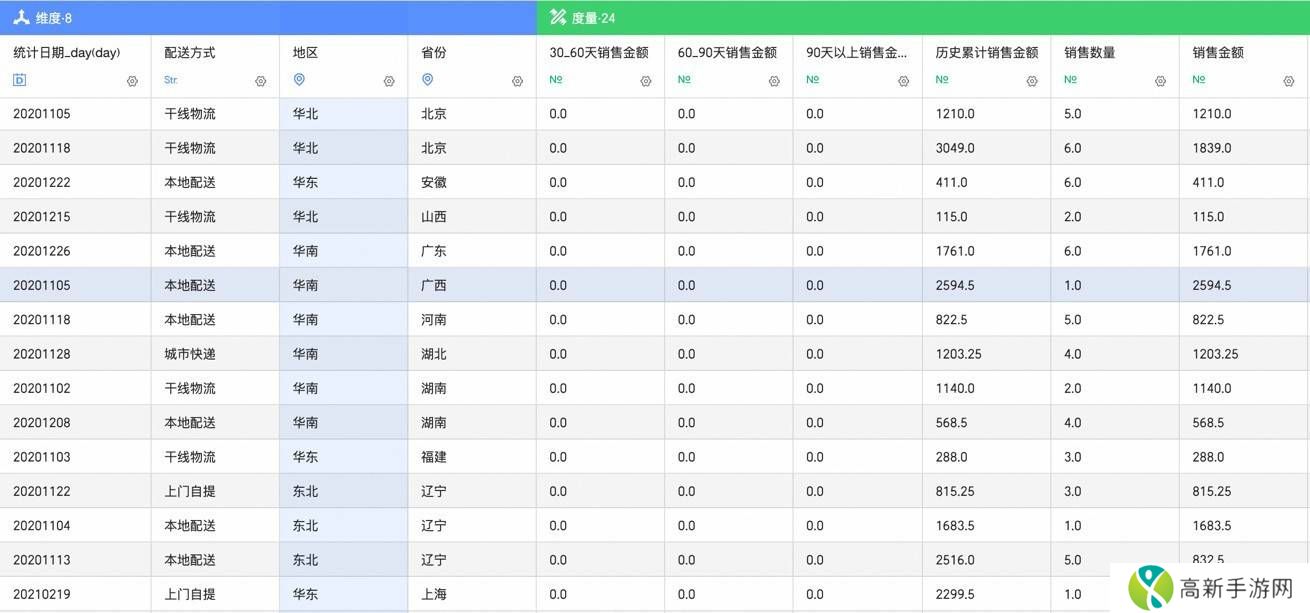Click number type icon under 历史累计销售金额
This screenshot has width=1310, height=613.
point(942,80)
